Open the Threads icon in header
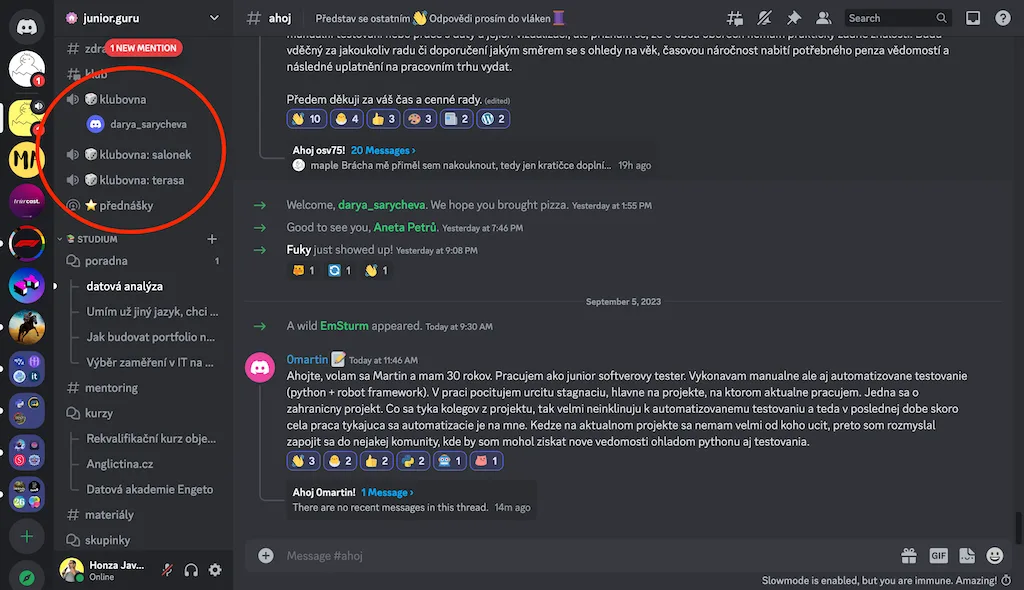Image resolution: width=1024 pixels, height=590 pixels. [x=735, y=18]
